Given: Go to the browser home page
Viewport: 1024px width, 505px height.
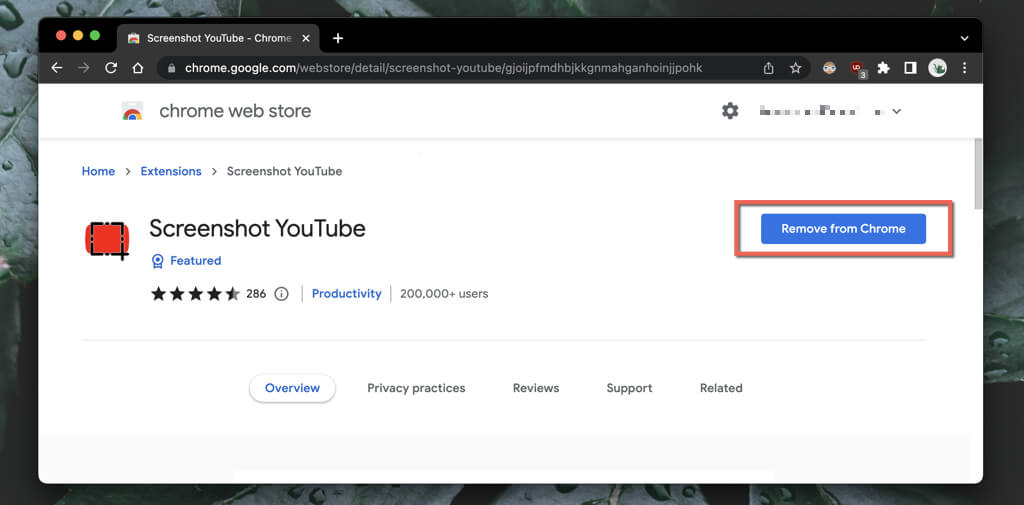Looking at the screenshot, I should pos(138,68).
